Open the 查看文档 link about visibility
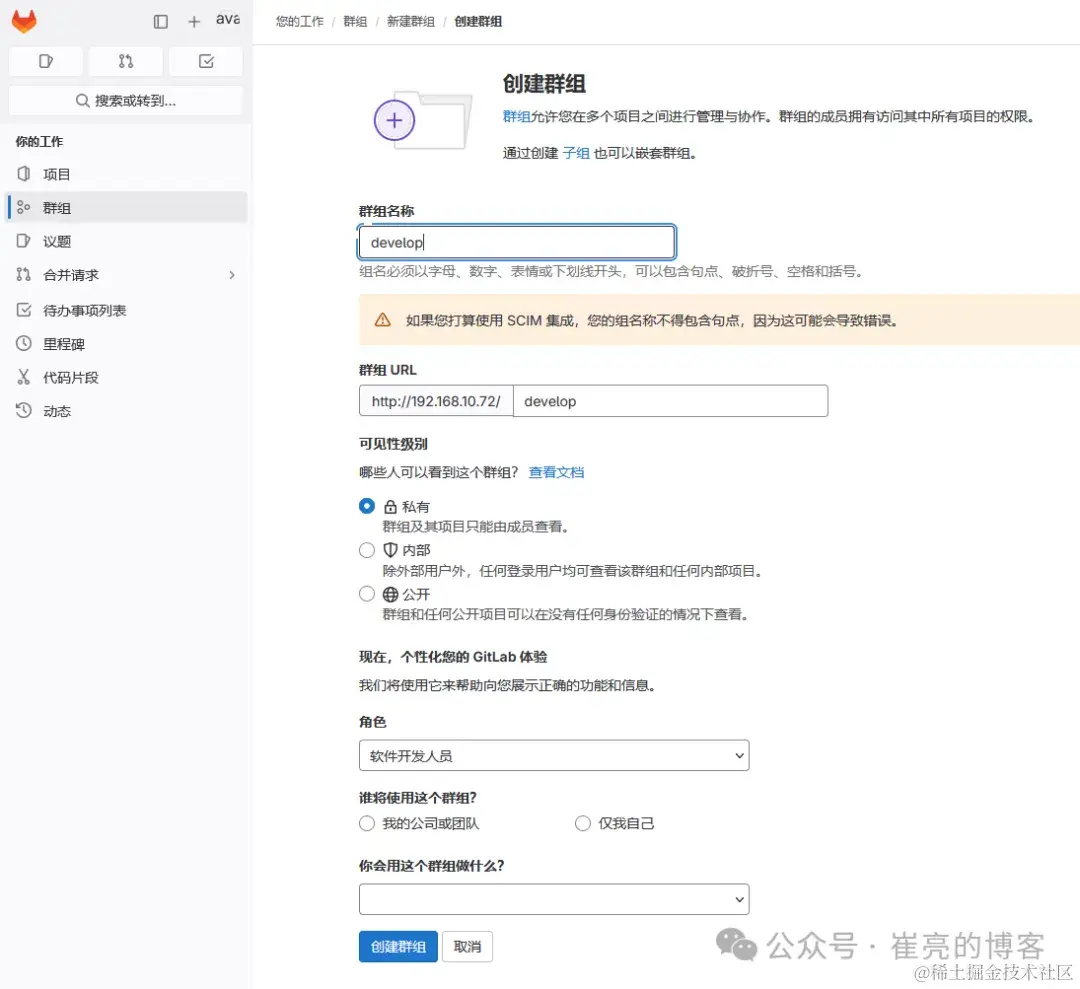 point(556,471)
